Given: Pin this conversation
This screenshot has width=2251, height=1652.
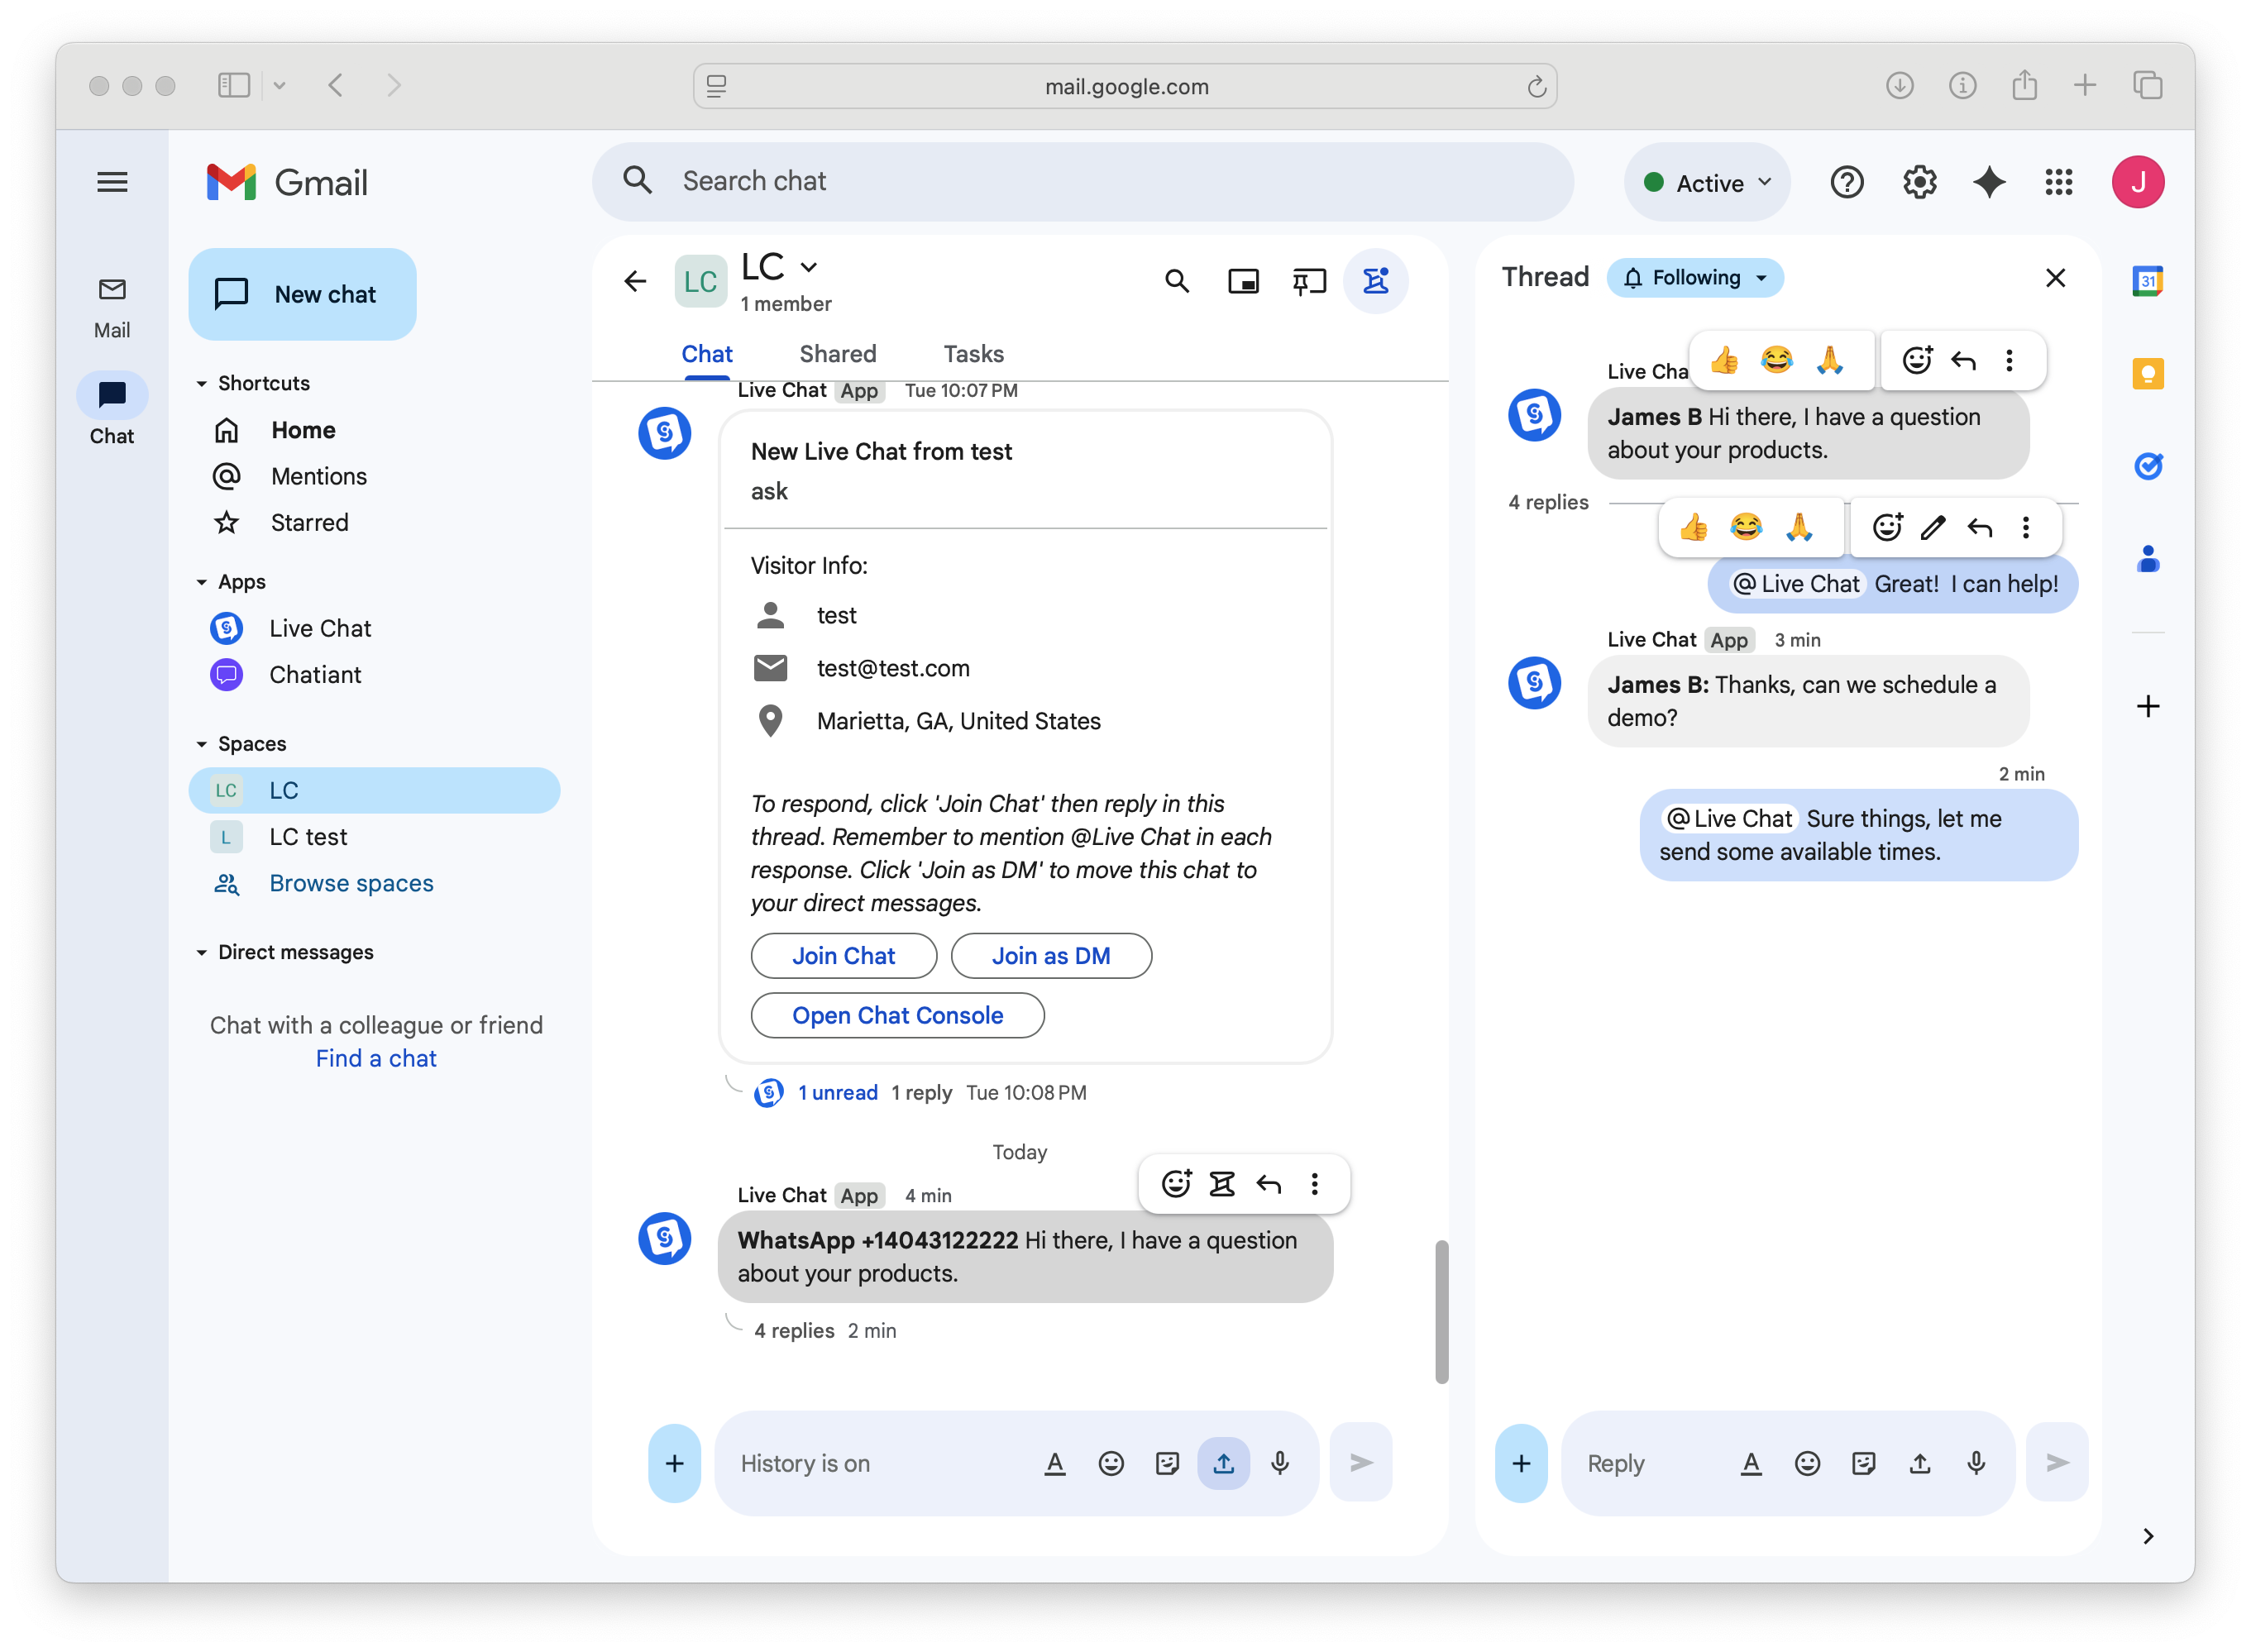Looking at the screenshot, I should coord(1309,281).
